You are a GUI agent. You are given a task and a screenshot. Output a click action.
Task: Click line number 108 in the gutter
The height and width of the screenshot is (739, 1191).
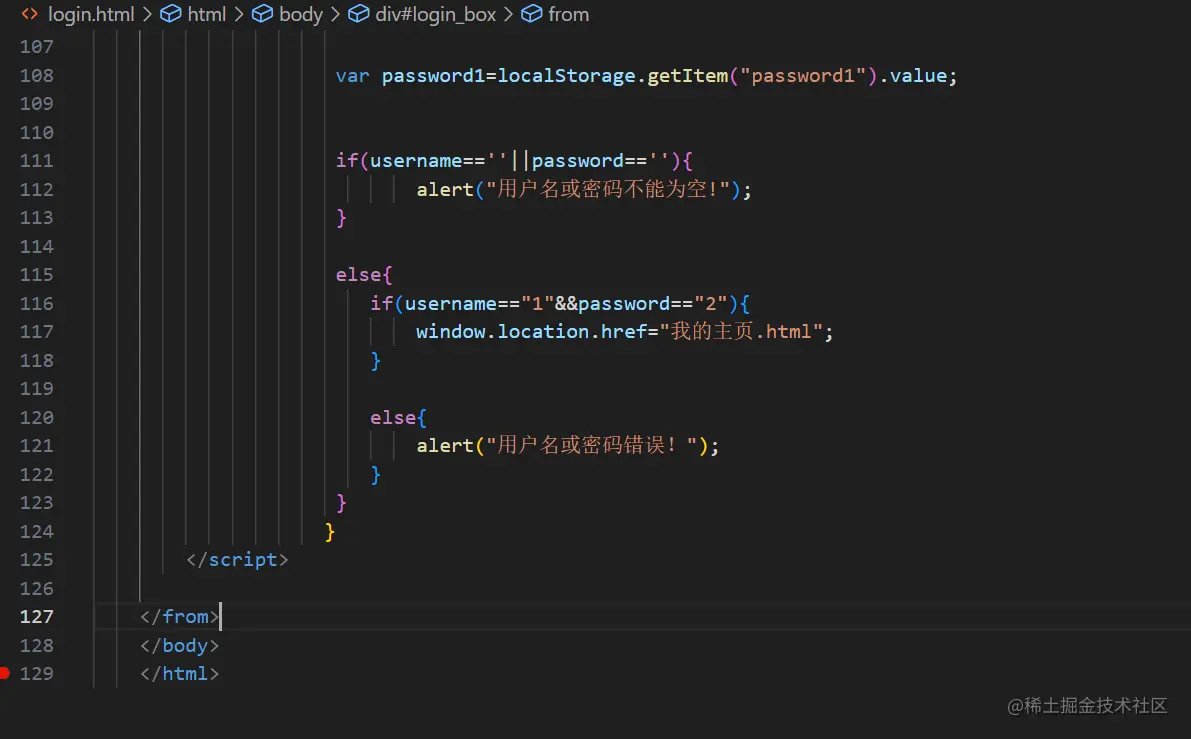click(36, 76)
